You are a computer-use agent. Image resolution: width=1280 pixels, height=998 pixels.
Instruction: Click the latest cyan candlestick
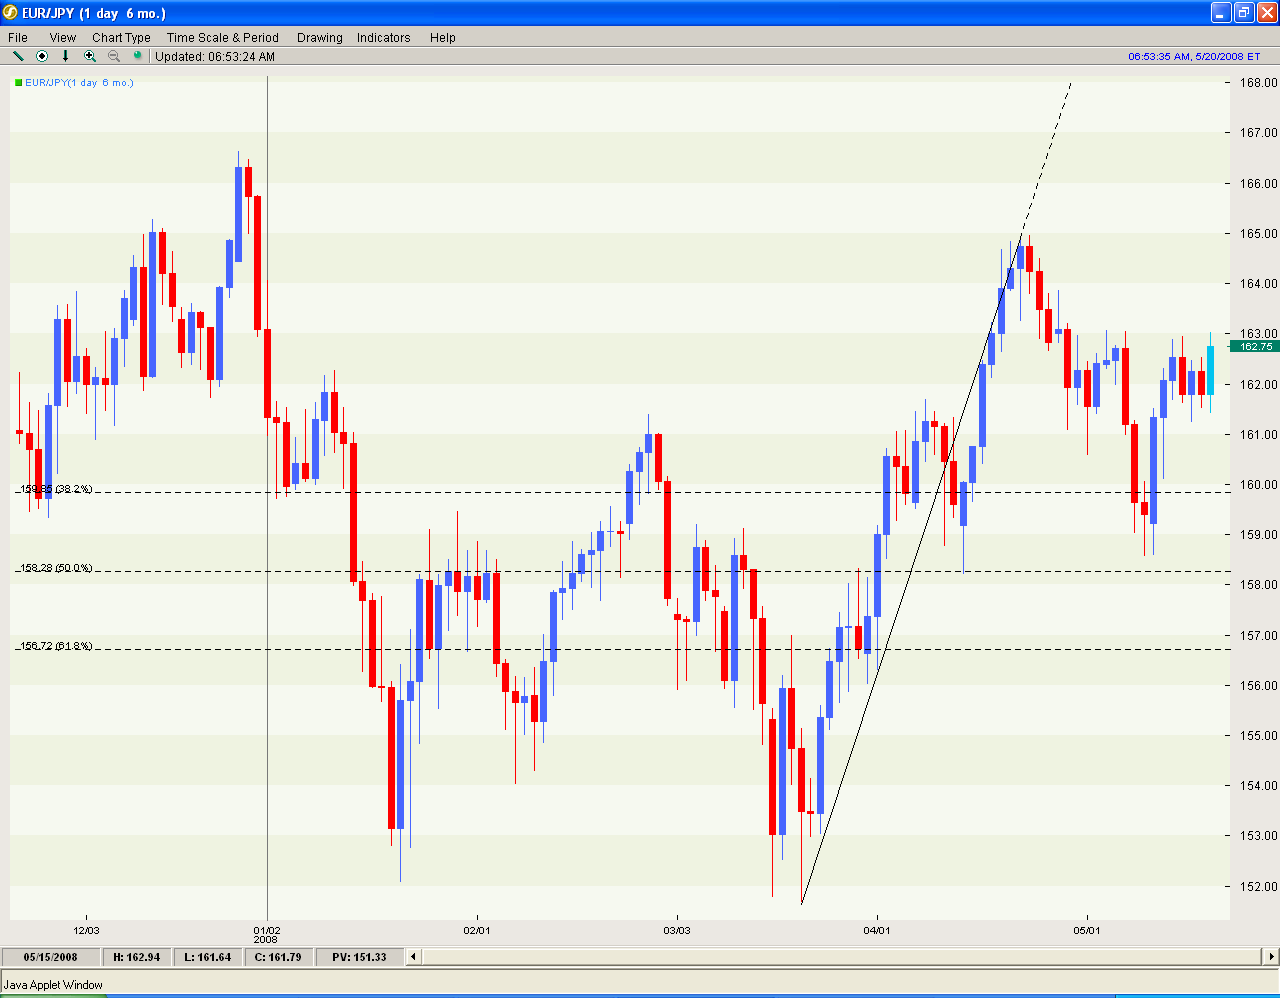(x=1210, y=370)
